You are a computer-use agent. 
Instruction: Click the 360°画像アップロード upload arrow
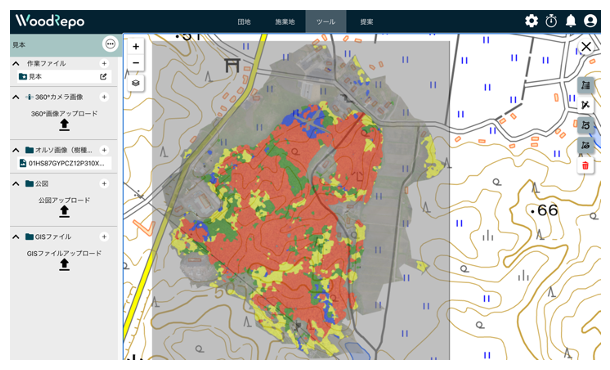pyautogui.click(x=64, y=125)
